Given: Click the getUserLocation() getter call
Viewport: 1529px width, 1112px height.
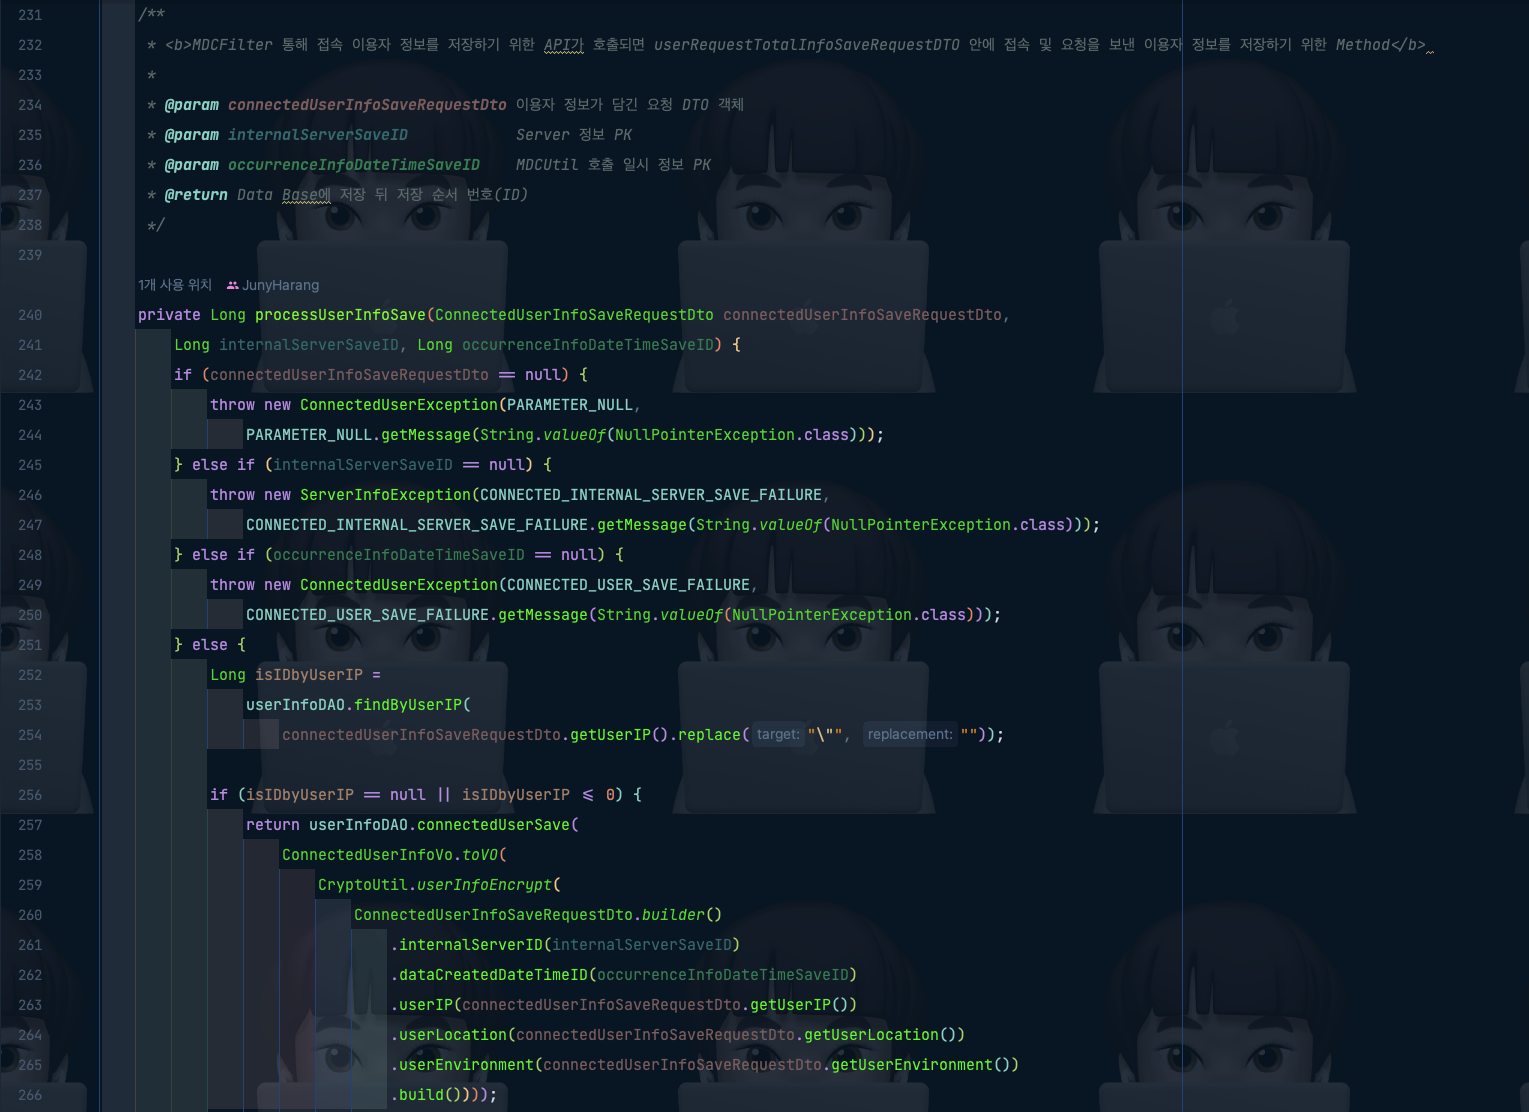Looking at the screenshot, I should point(884,1035).
